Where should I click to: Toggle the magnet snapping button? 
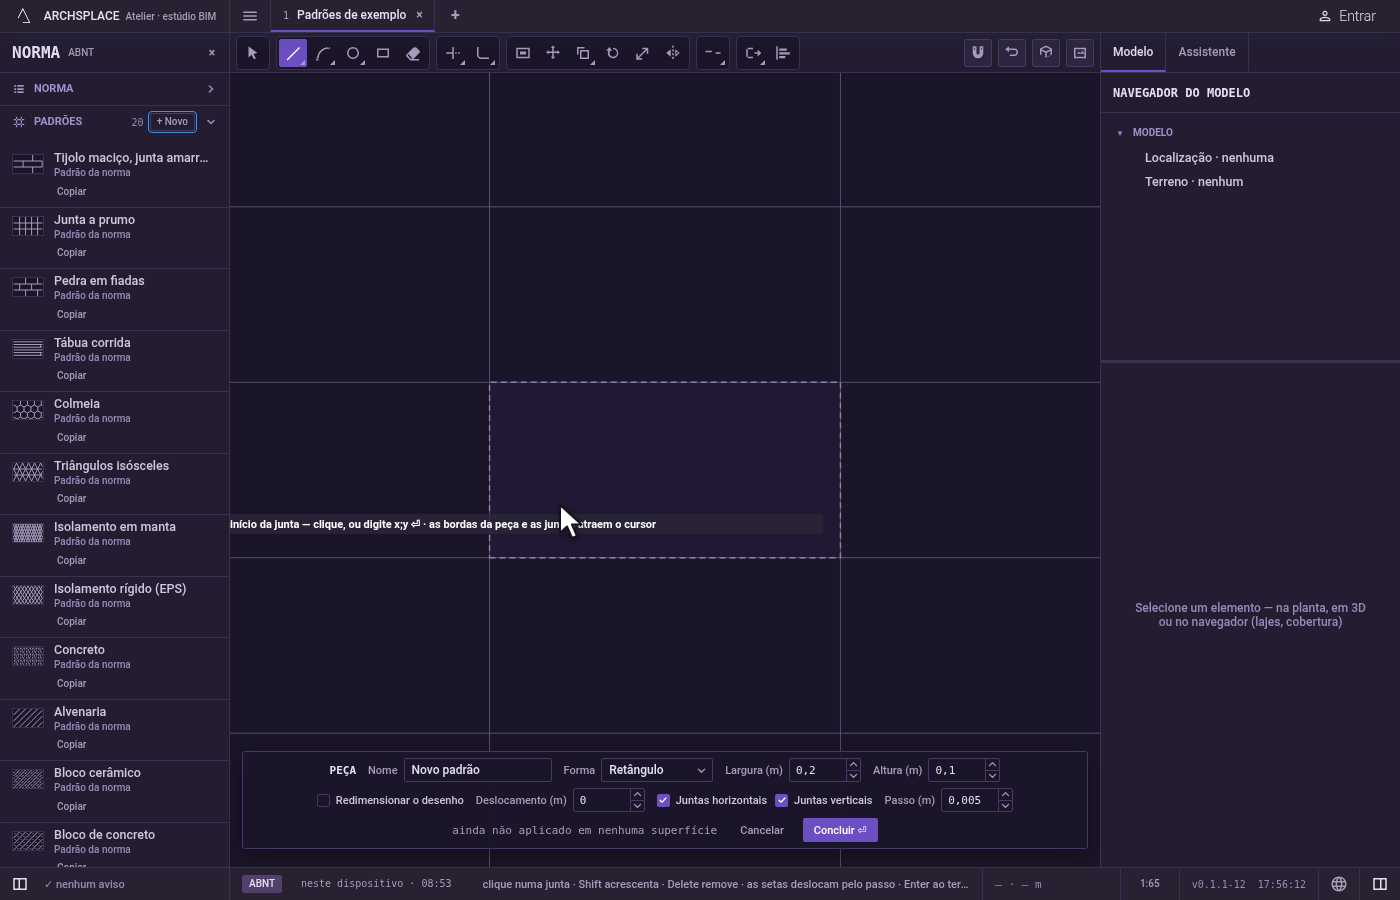click(978, 53)
